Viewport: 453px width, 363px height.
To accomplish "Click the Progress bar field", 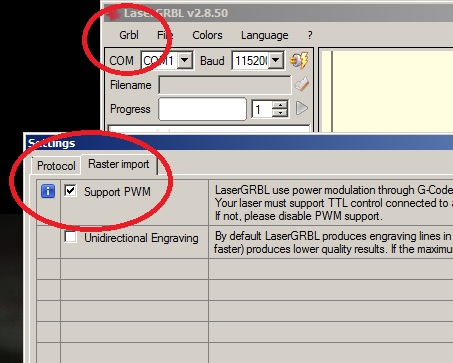I will pyautogui.click(x=202, y=109).
